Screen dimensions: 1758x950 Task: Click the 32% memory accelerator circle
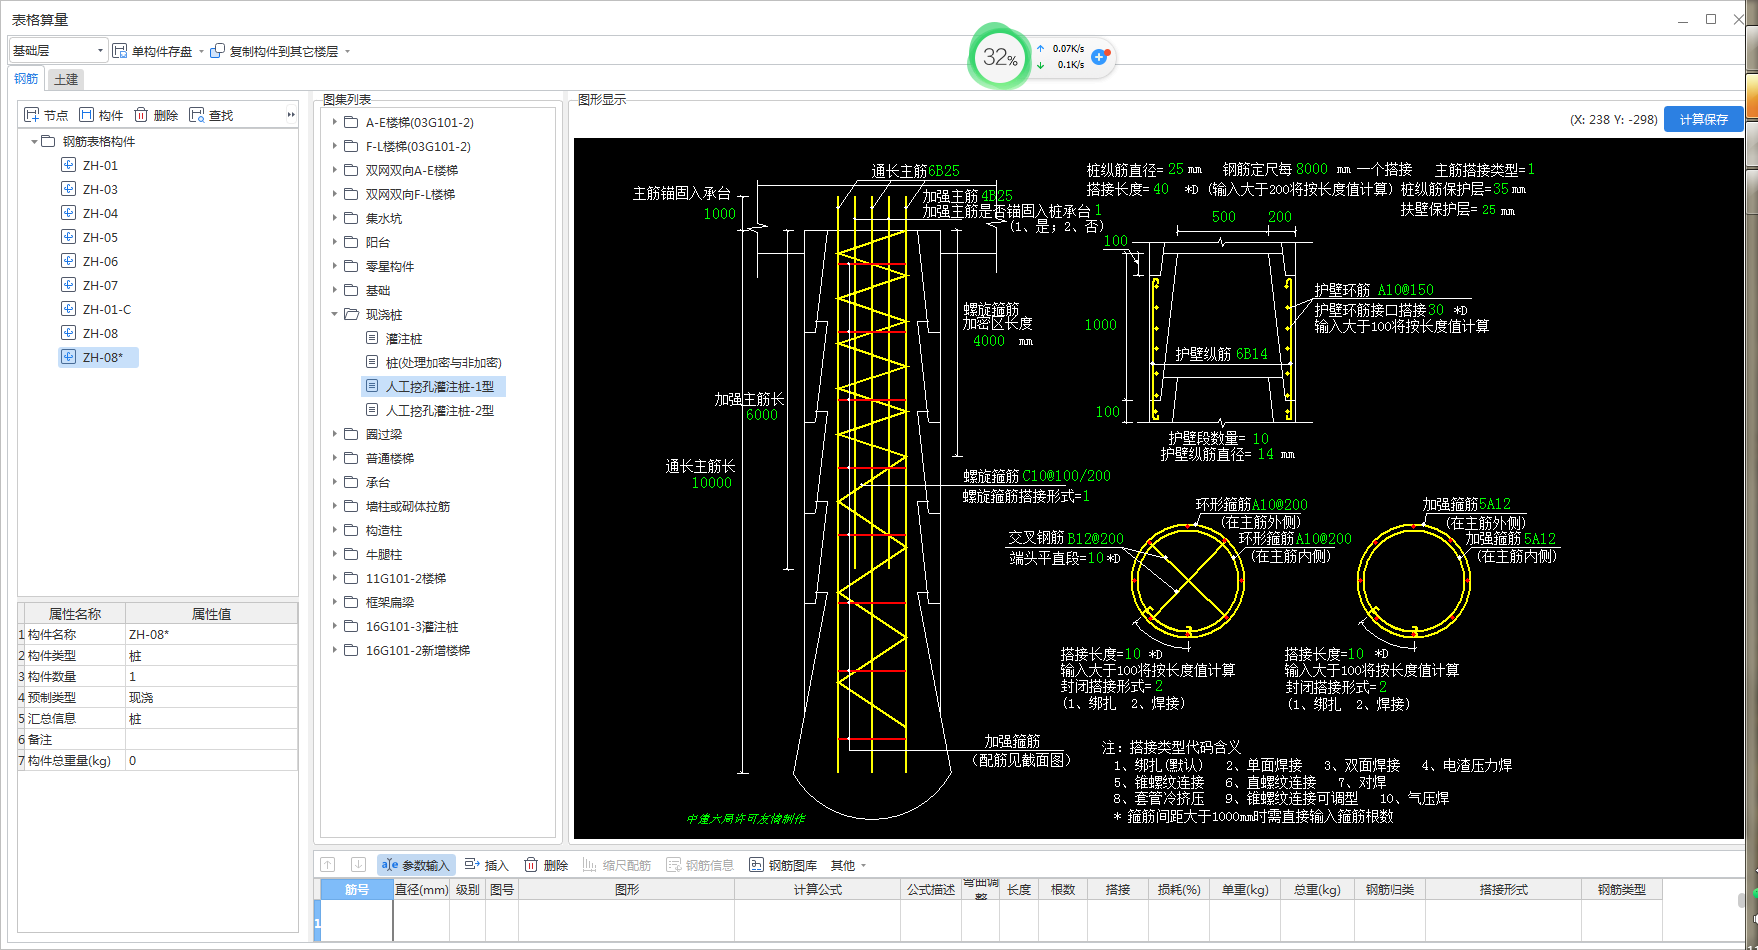pos(999,57)
